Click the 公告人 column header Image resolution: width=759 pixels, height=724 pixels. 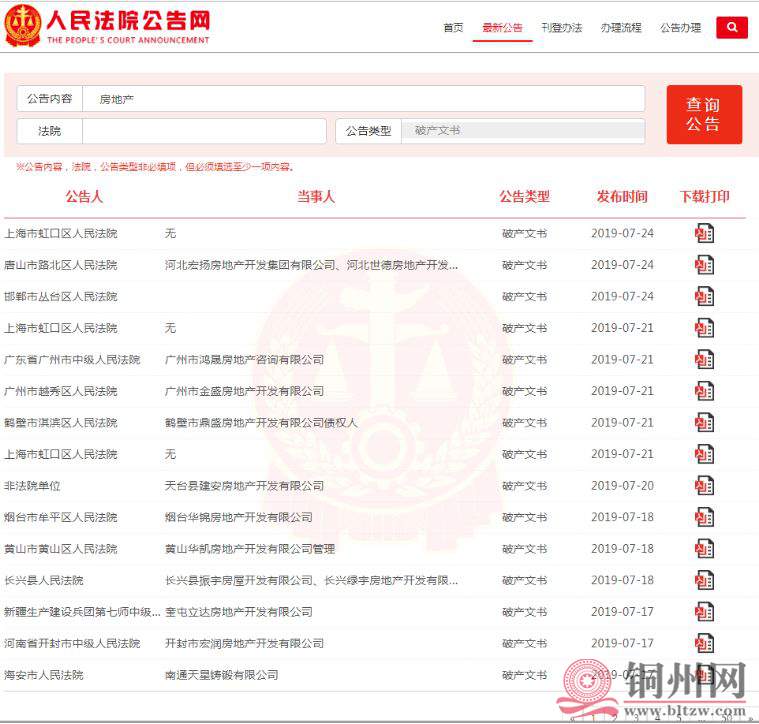84,196
